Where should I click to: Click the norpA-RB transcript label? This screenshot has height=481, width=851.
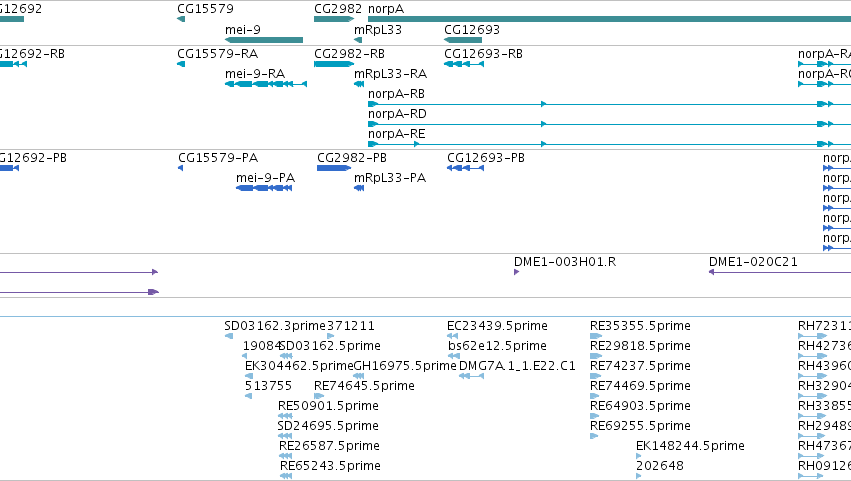pos(396,94)
